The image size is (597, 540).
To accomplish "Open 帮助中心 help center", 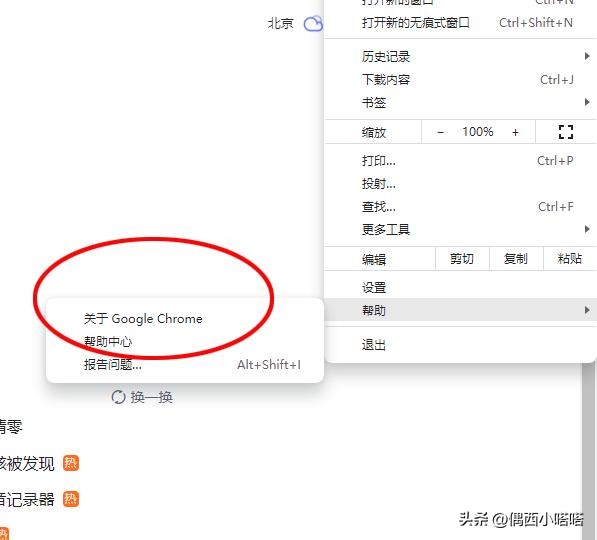I will click(185, 342).
